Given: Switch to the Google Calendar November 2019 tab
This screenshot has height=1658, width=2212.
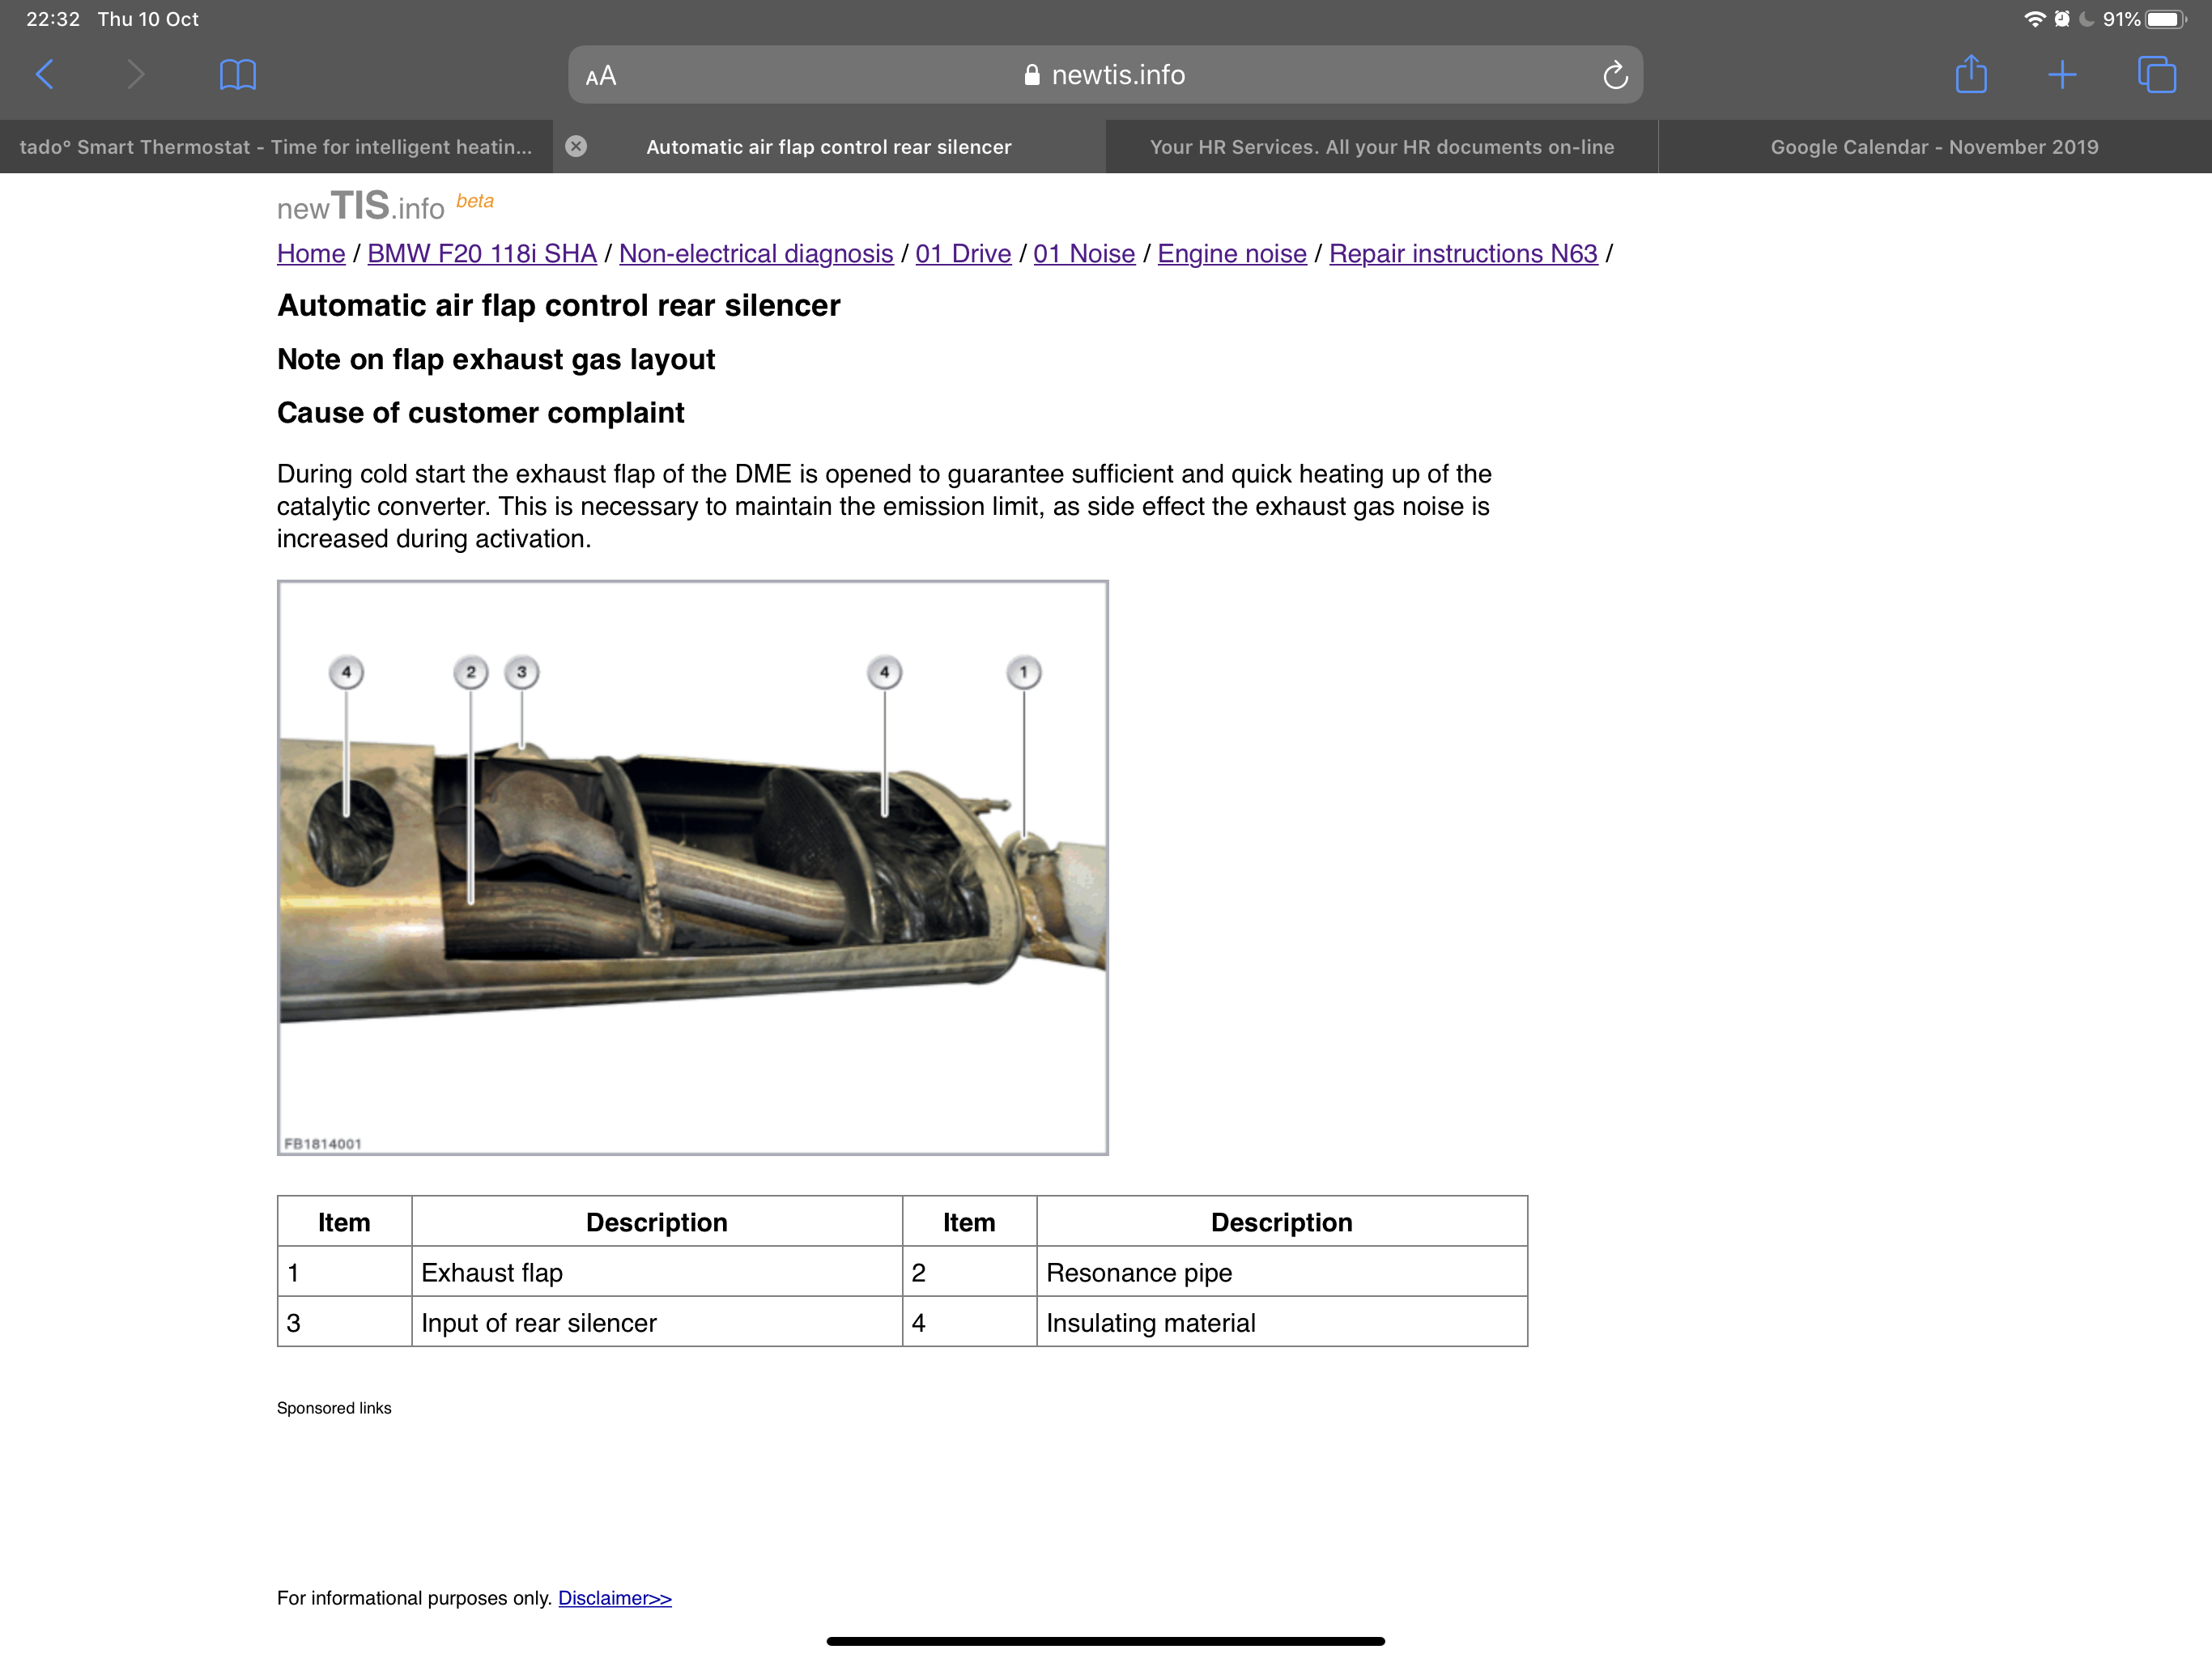Looking at the screenshot, I should point(1935,147).
